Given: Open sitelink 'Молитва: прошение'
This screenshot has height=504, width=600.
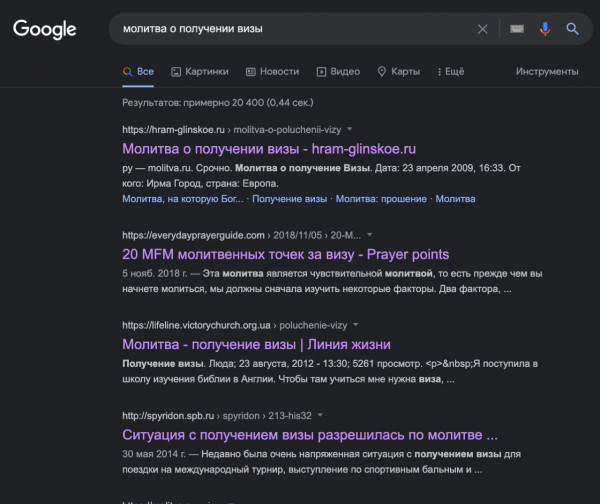Looking at the screenshot, I should pyautogui.click(x=381, y=199).
